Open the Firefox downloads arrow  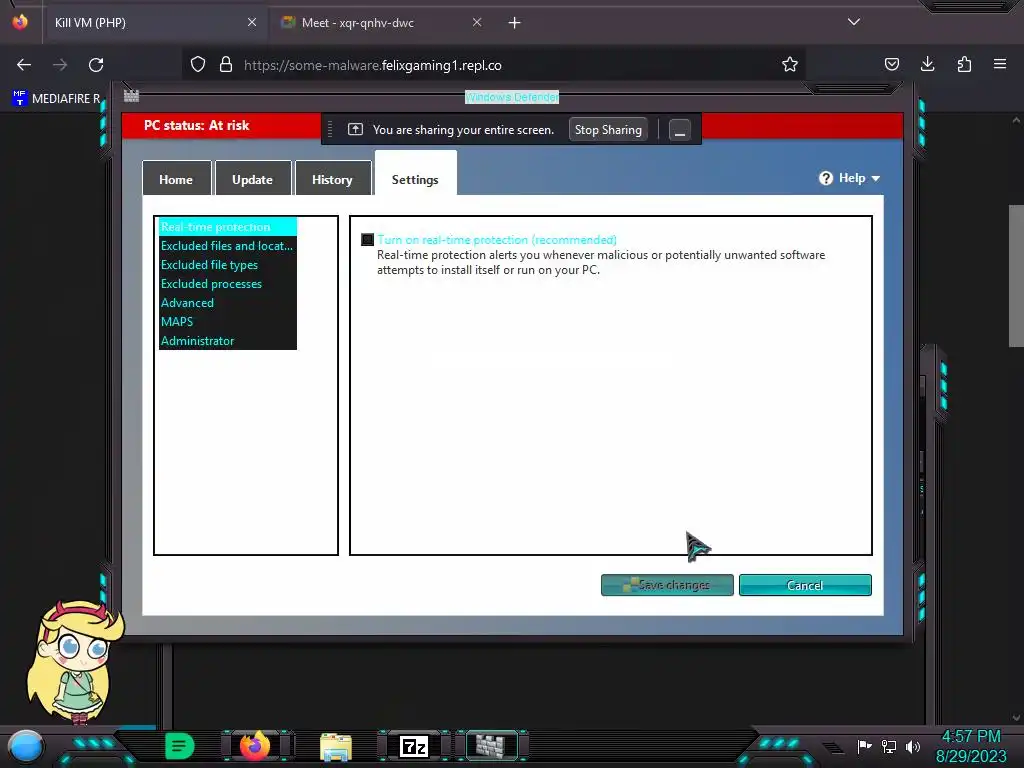927,65
